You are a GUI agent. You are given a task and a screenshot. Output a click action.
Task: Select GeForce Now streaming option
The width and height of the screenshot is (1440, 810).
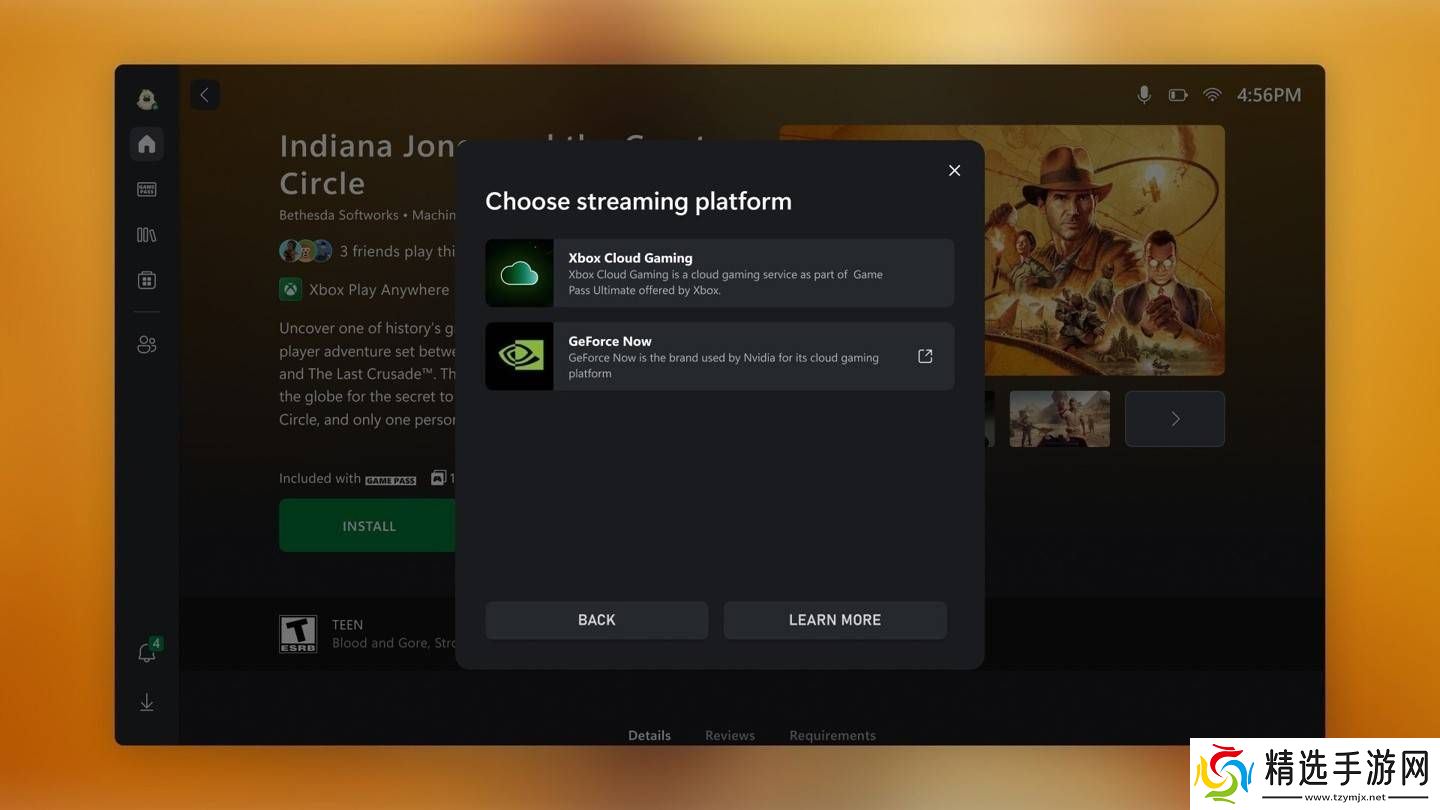point(719,356)
